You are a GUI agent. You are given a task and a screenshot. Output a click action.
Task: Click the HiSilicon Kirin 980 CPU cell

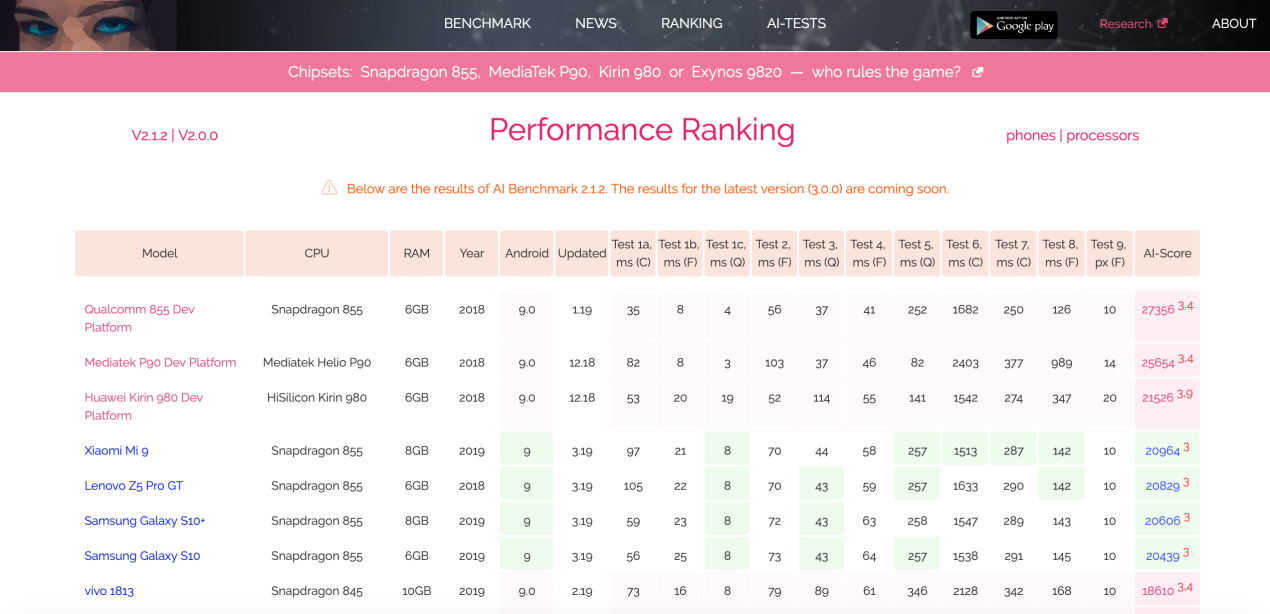tap(317, 397)
